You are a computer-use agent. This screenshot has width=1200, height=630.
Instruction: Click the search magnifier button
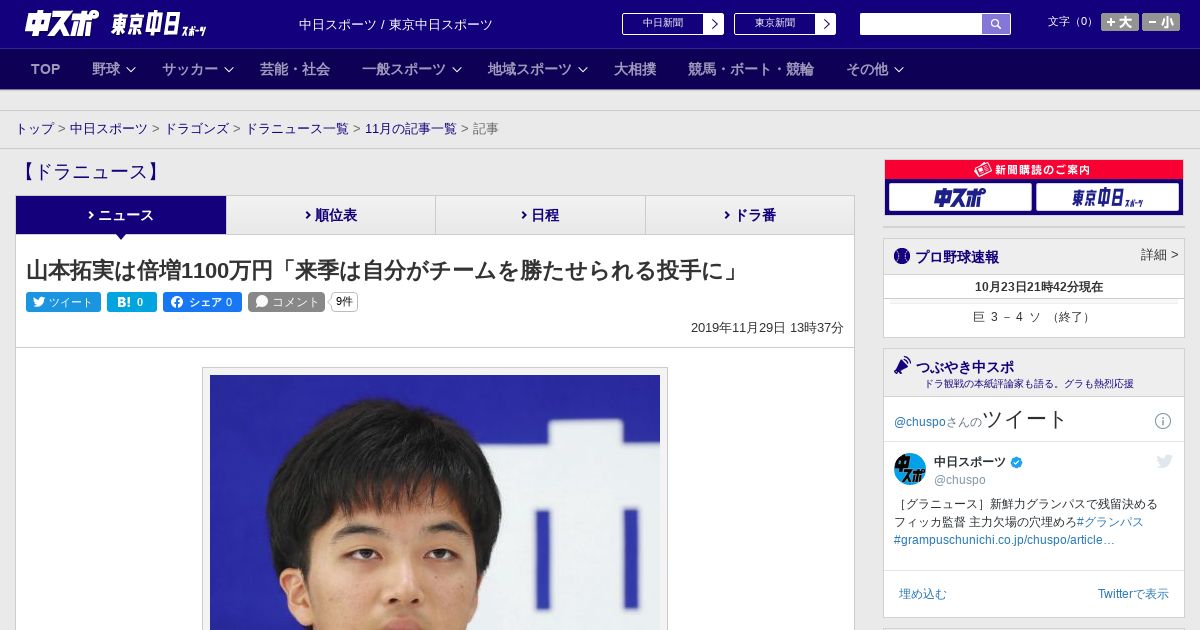pyautogui.click(x=996, y=24)
